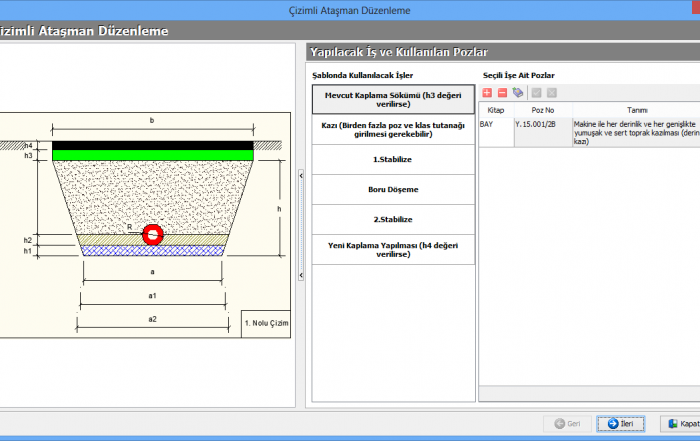This screenshot has height=441, width=700.
Task: Click the book tag poz selection icon
Action: (x=518, y=92)
